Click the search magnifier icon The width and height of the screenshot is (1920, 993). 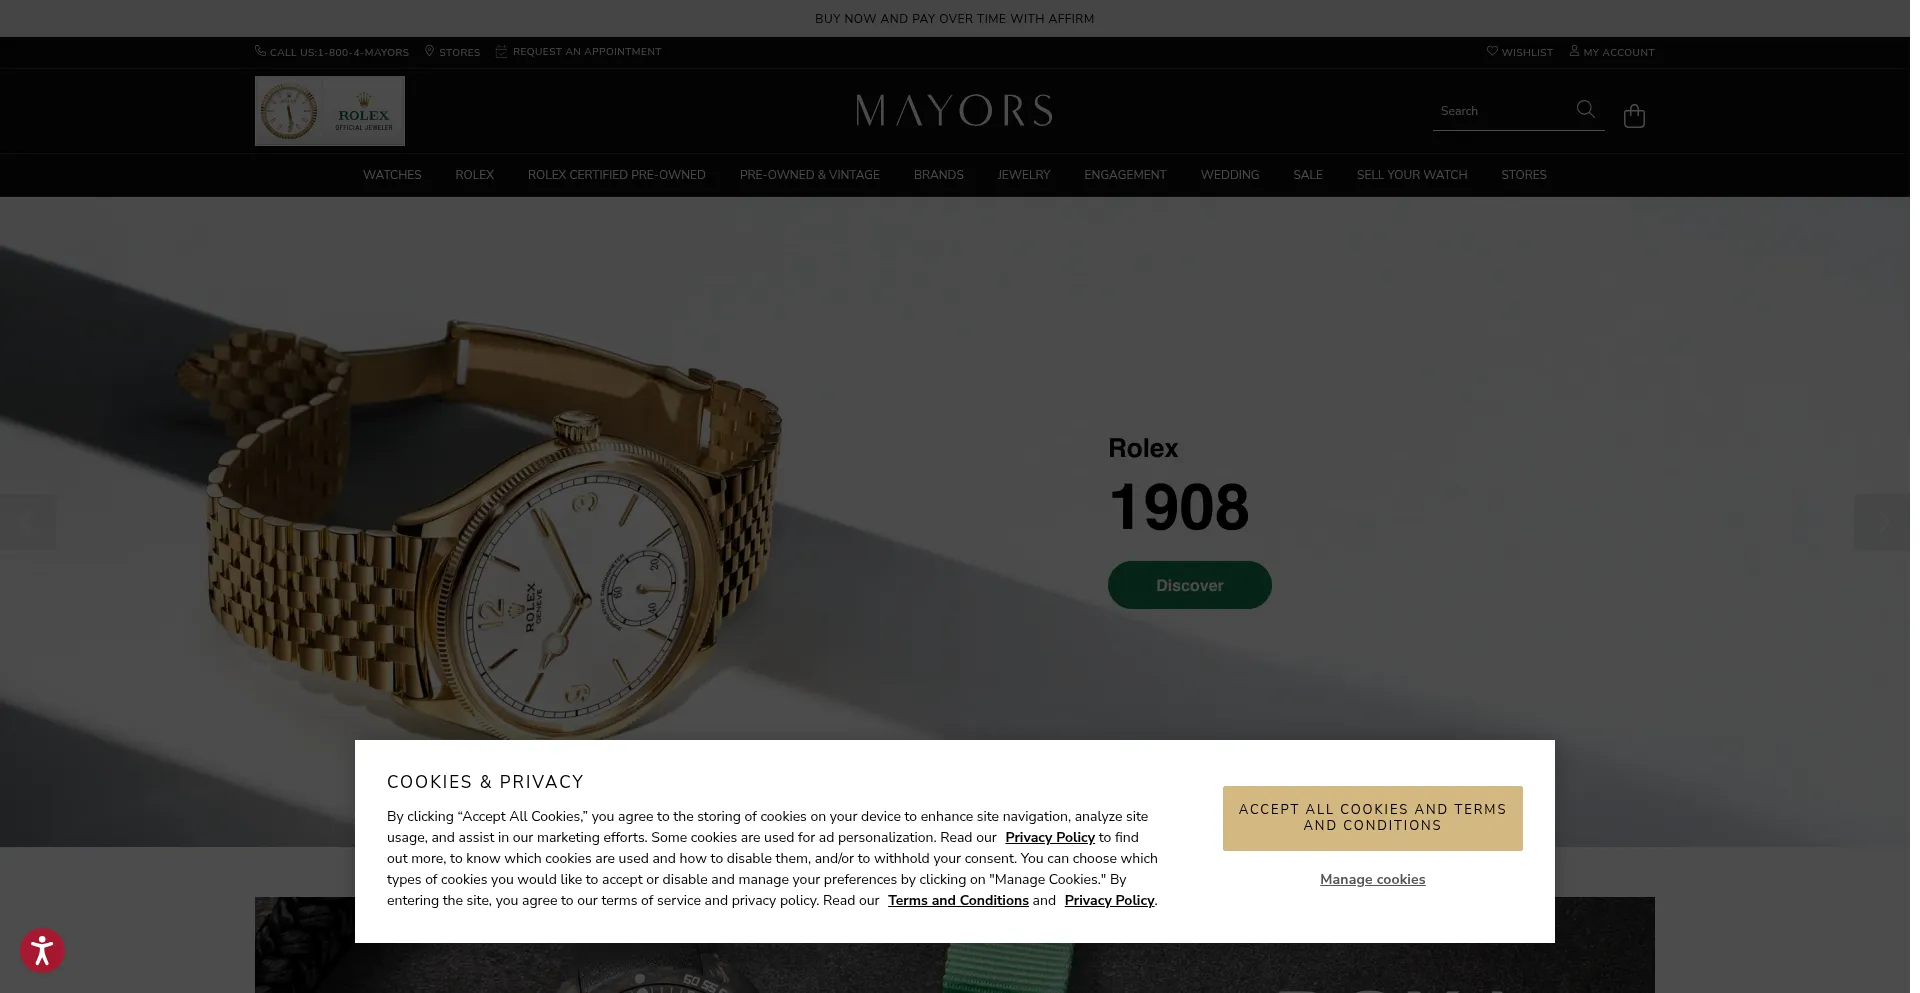[1585, 109]
